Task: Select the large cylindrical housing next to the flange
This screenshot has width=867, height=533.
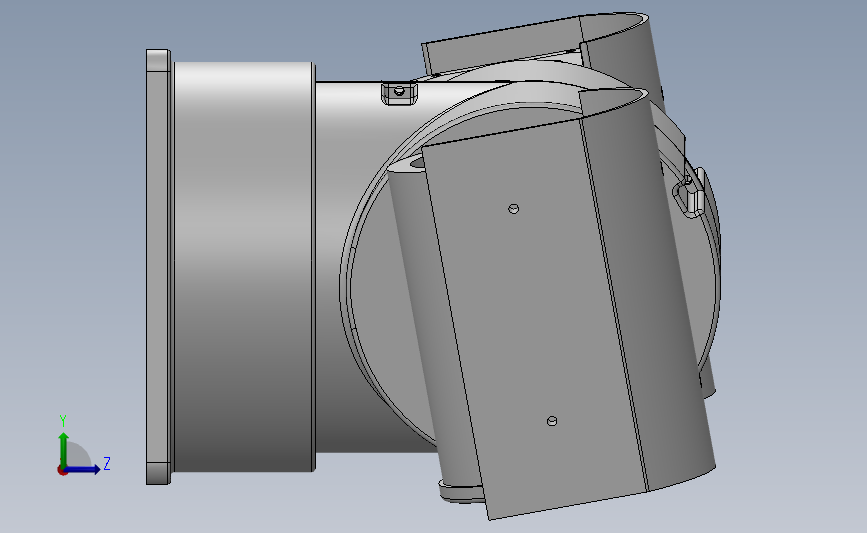Action: [x=244, y=267]
